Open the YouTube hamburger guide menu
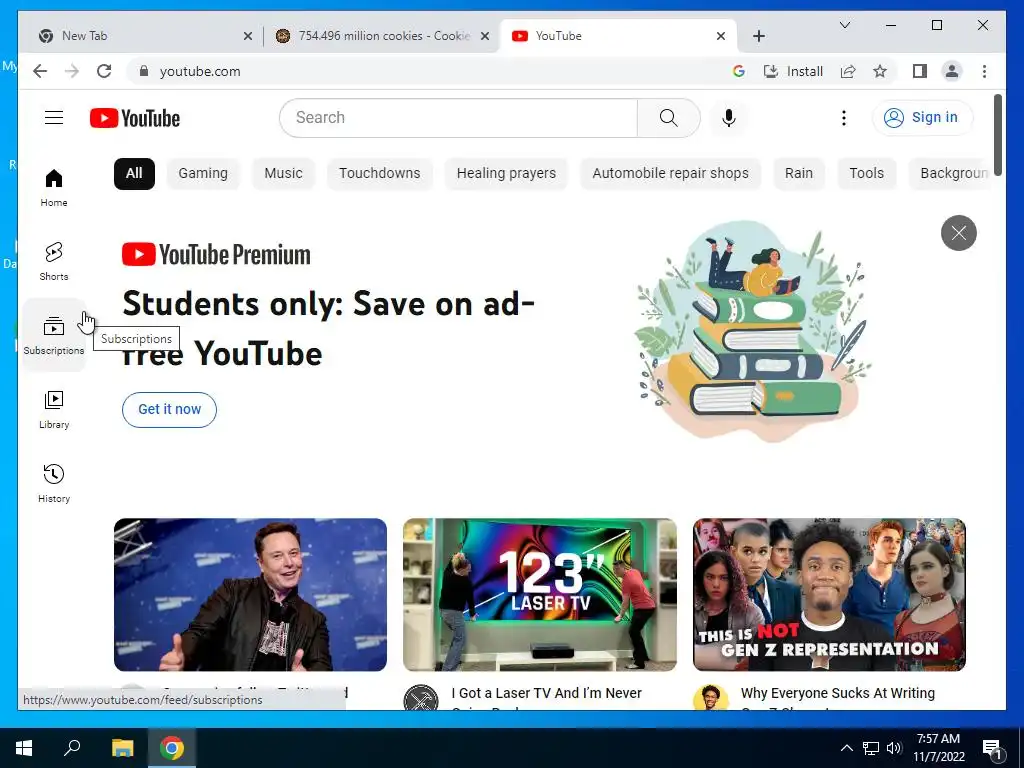 click(x=54, y=118)
